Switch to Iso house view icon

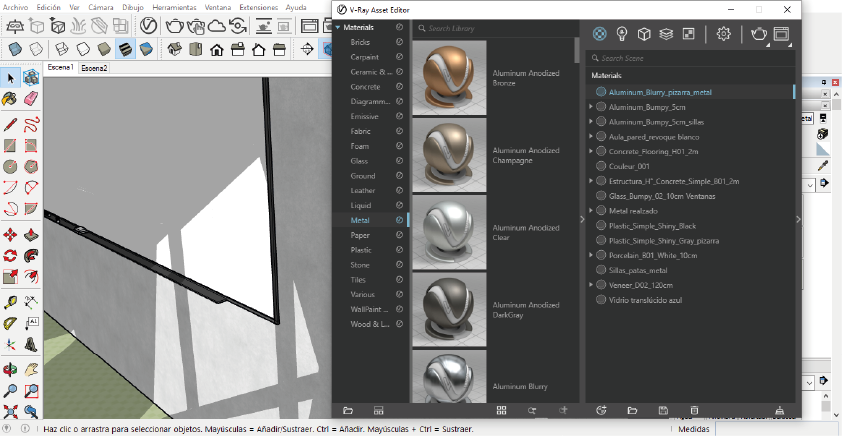(x=173, y=49)
